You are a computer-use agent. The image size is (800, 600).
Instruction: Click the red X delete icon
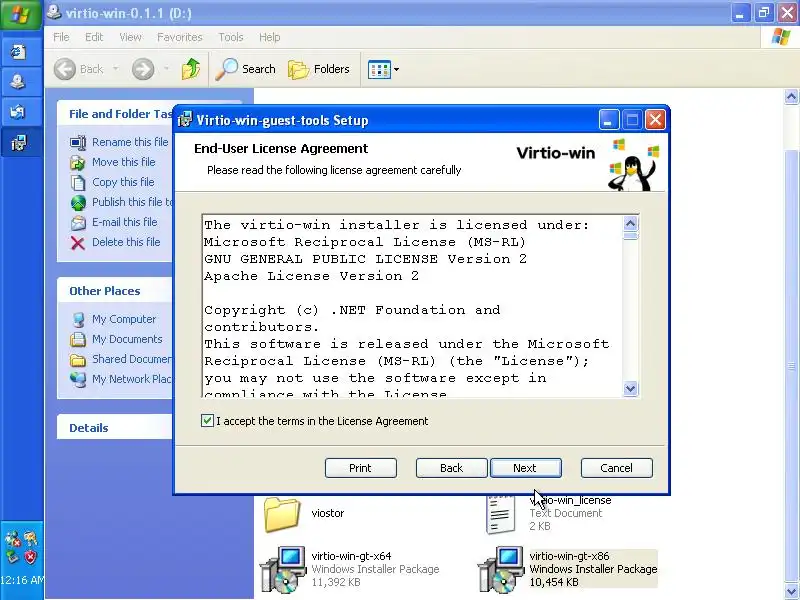78,243
